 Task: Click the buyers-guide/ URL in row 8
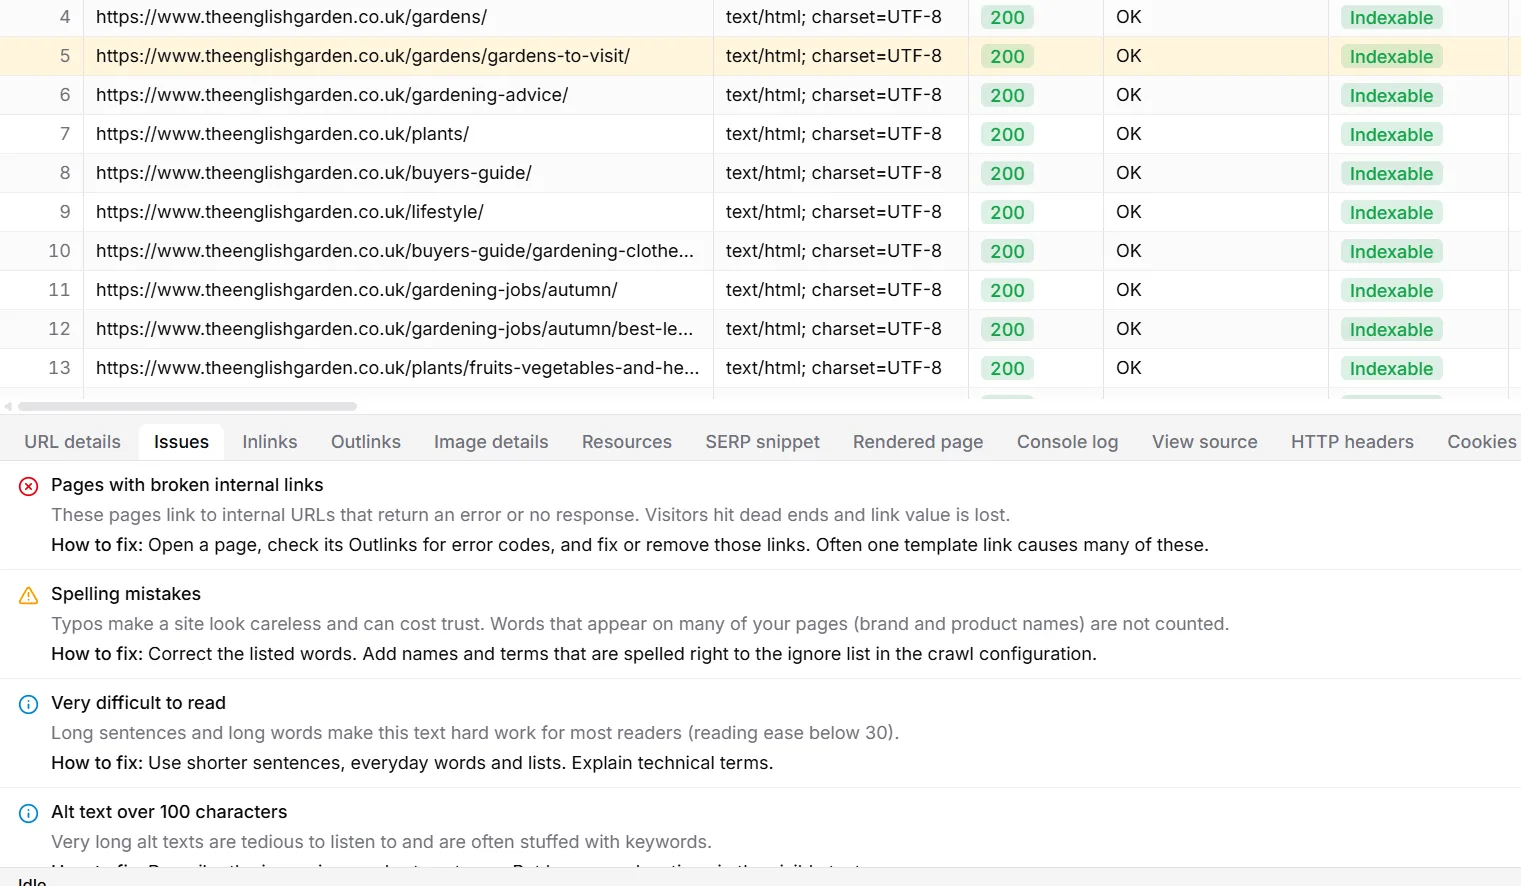coord(313,173)
